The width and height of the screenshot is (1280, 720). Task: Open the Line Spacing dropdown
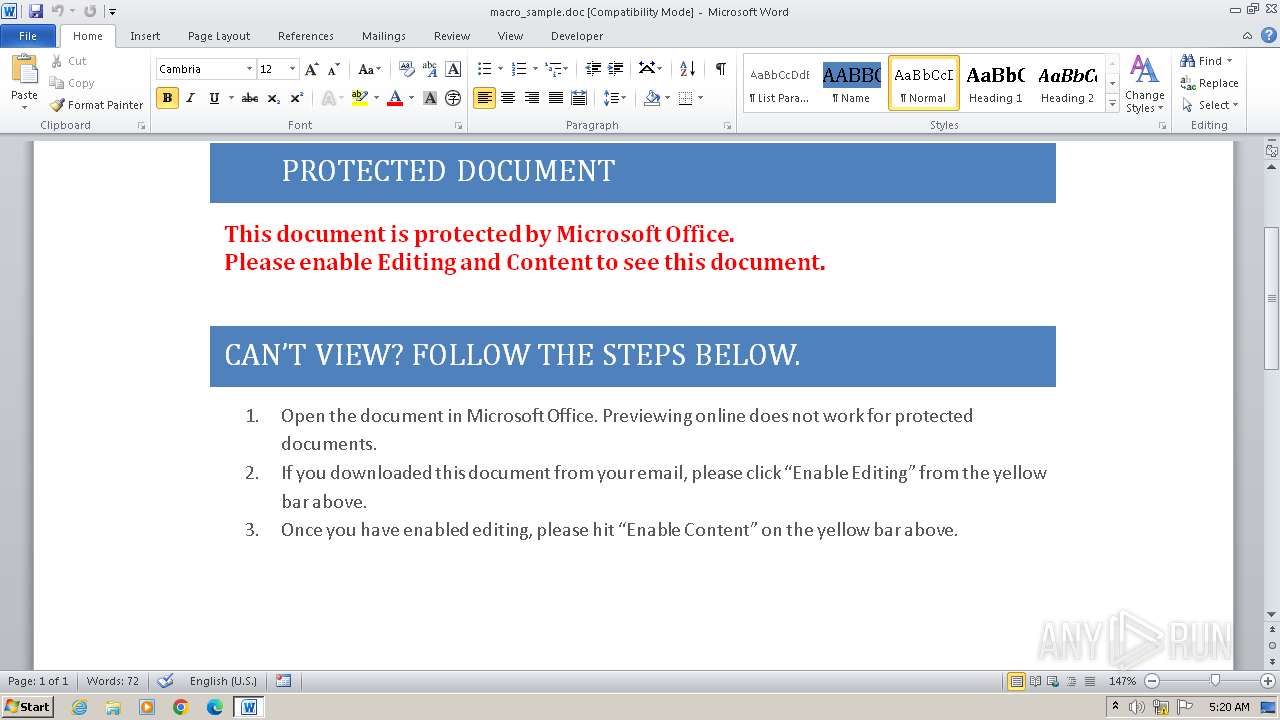tap(615, 98)
